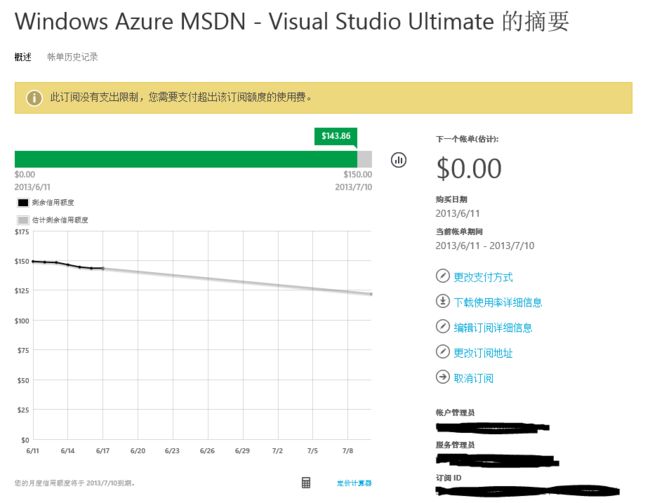Click the $100 y-axis label
Screen dimensions: 650x503
(x=22, y=321)
